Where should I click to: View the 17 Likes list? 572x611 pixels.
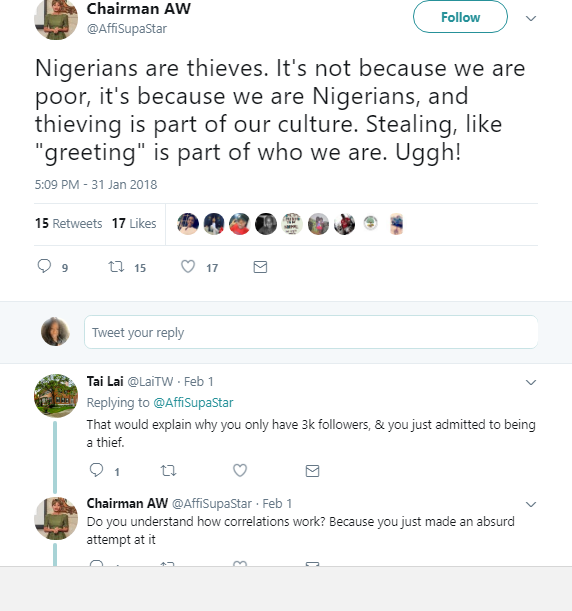coord(134,223)
